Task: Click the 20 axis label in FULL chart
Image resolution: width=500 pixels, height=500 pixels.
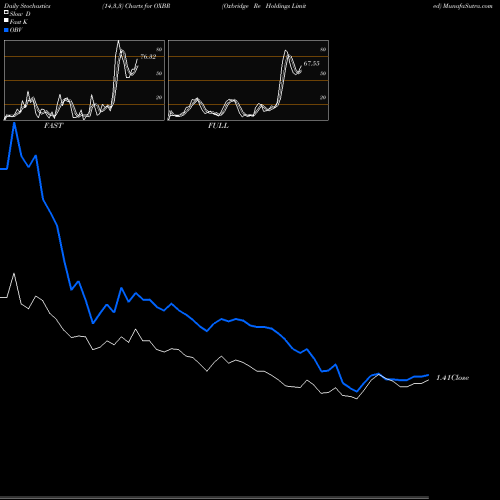Action: [x=323, y=97]
